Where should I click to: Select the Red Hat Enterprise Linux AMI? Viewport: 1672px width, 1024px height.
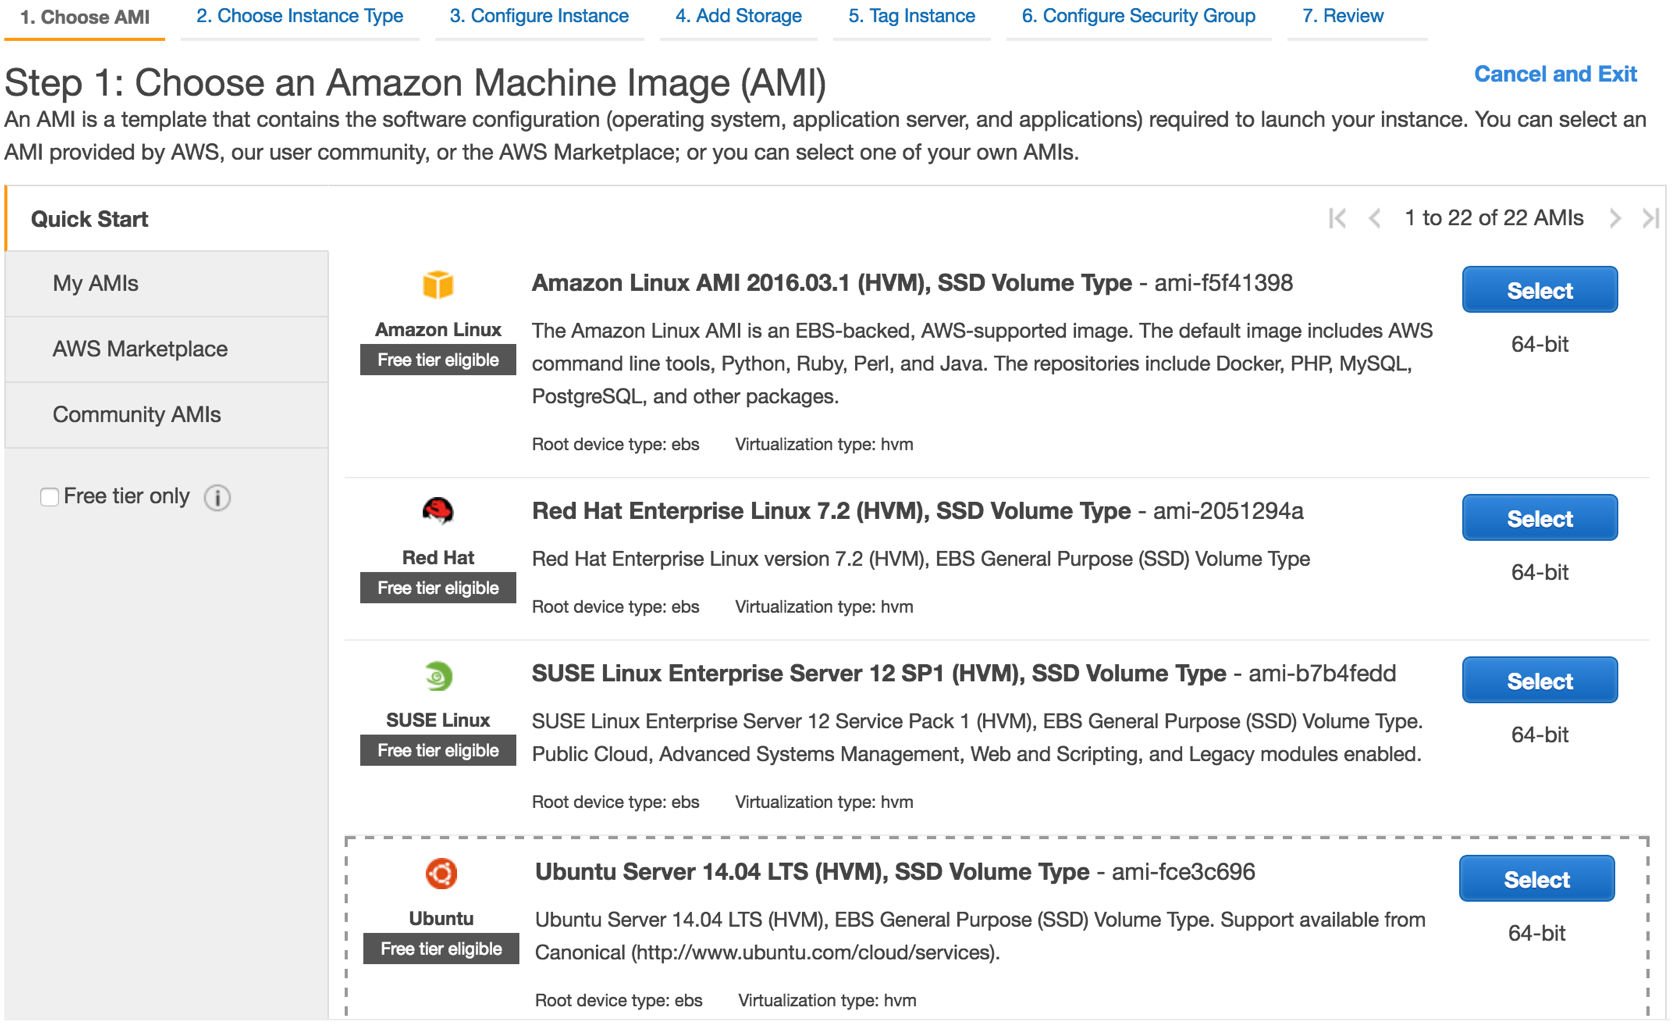[x=1540, y=518]
